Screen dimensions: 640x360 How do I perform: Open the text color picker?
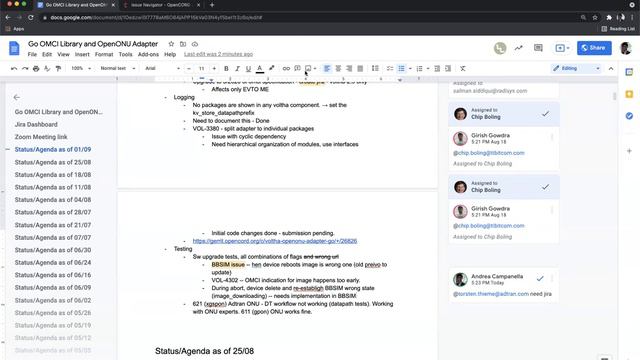tap(260, 69)
